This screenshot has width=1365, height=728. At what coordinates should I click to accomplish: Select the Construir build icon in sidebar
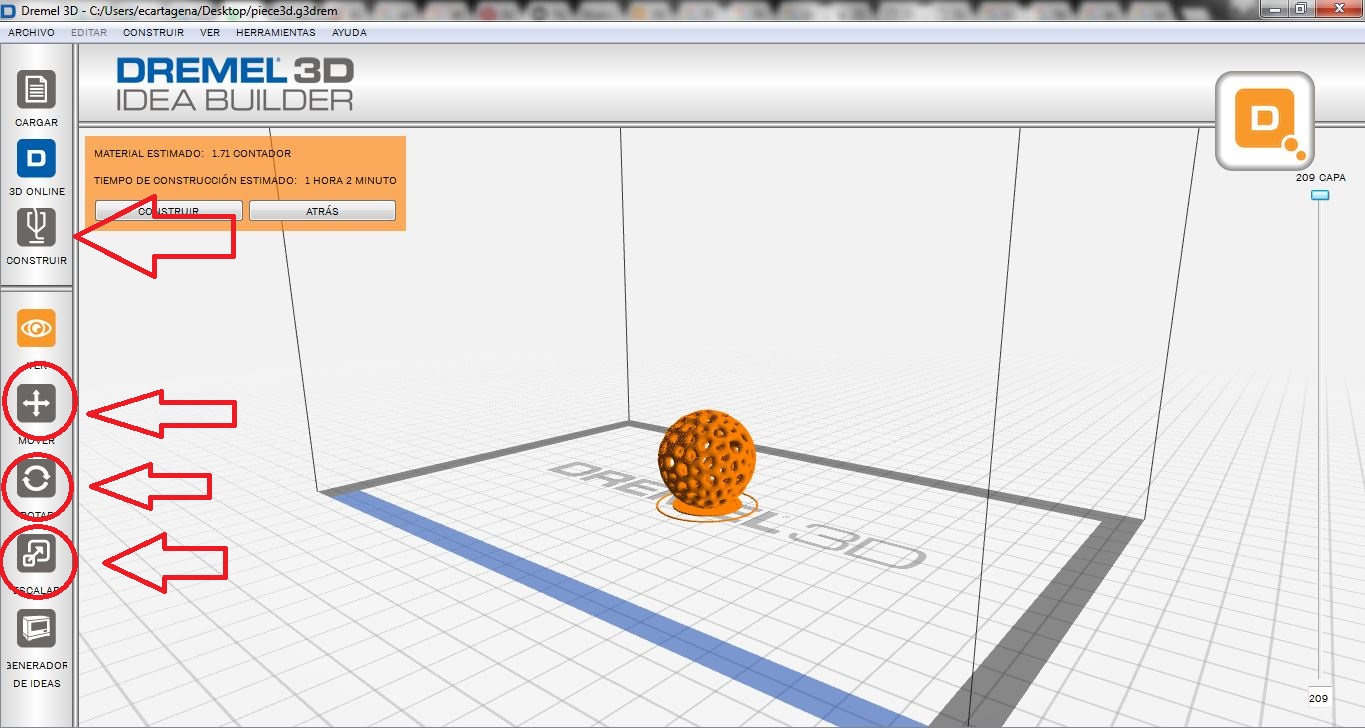point(36,228)
